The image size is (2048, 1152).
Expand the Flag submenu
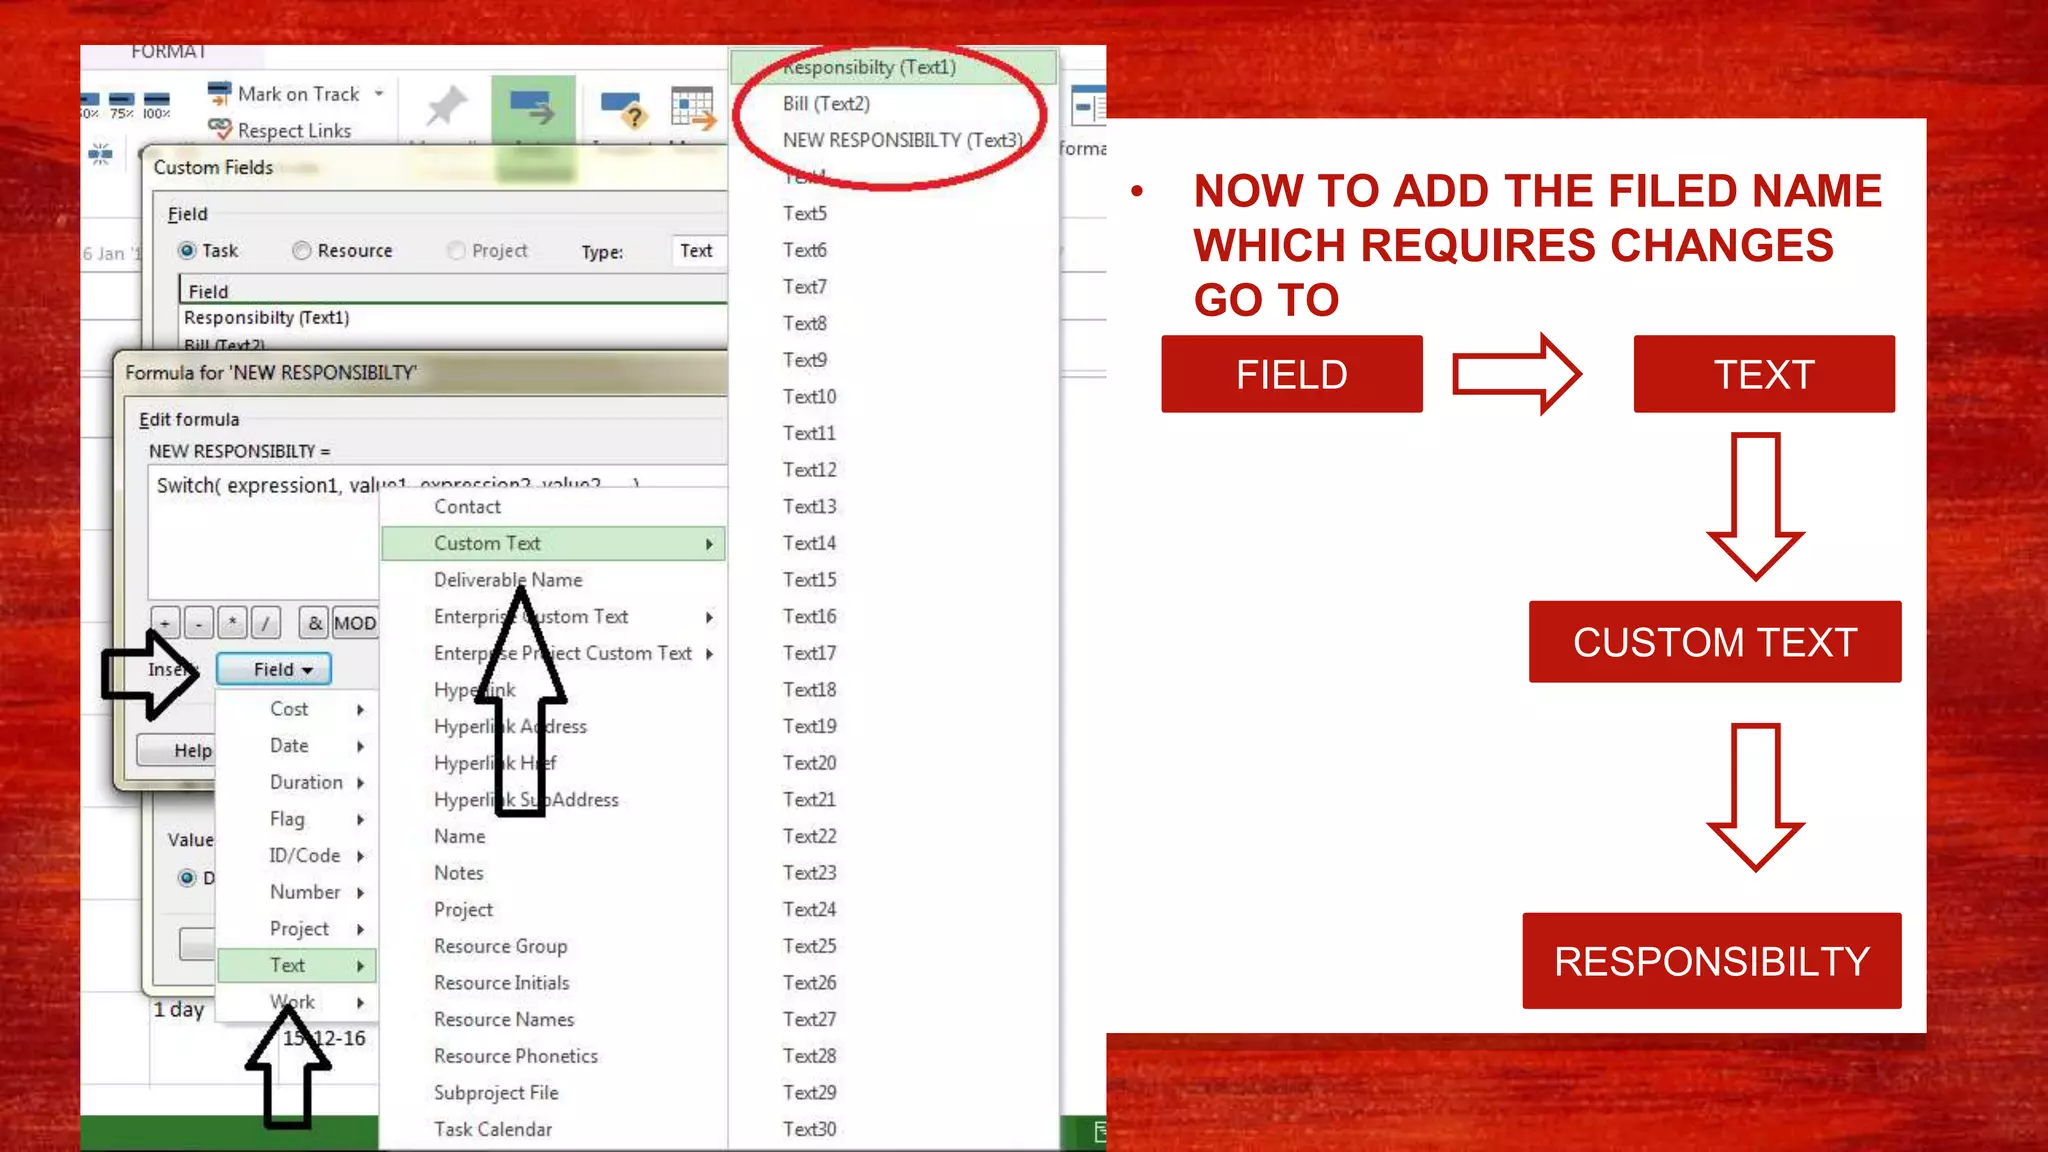point(297,819)
